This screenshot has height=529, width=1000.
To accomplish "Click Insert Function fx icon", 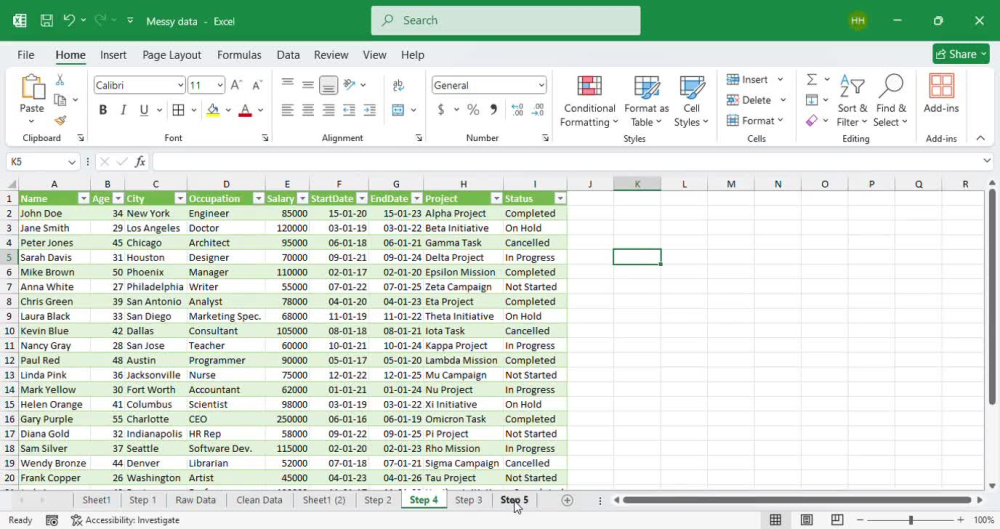I will point(140,161).
